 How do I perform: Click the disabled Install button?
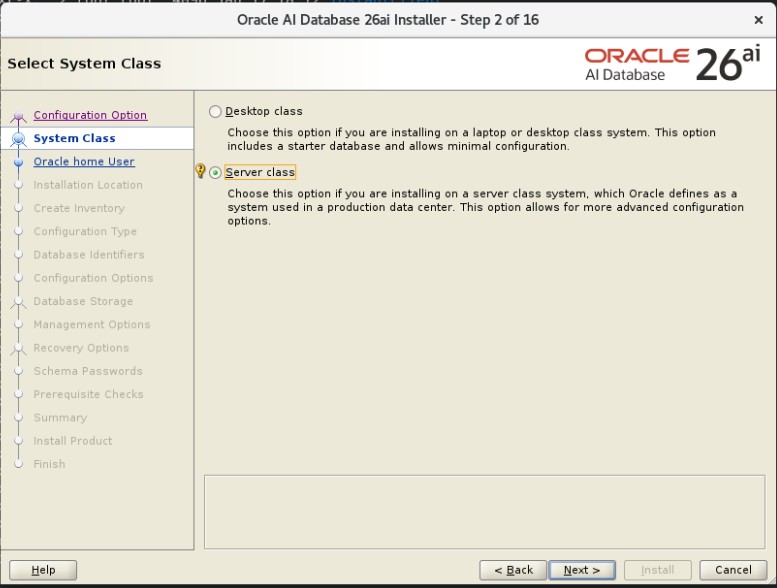click(658, 570)
